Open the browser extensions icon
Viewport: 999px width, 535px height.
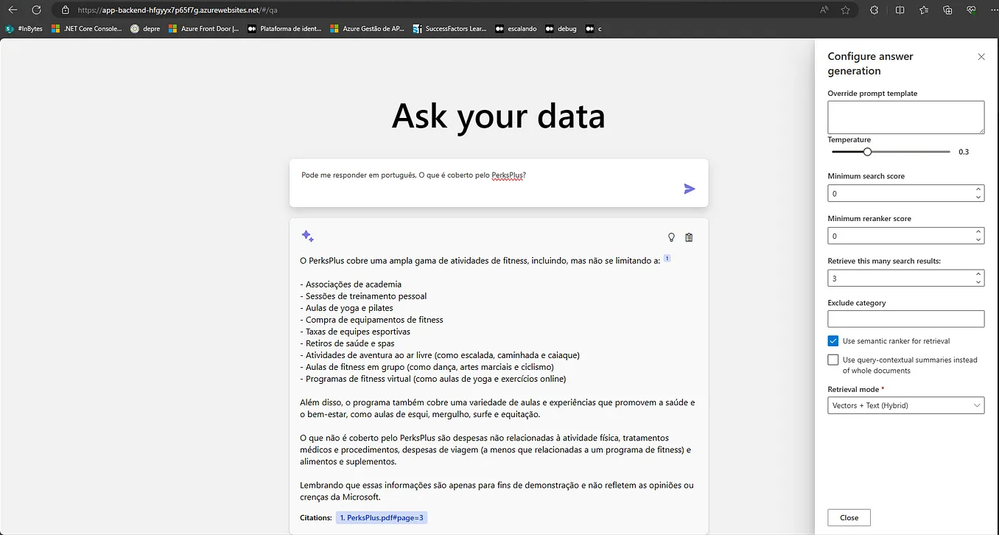pos(874,10)
